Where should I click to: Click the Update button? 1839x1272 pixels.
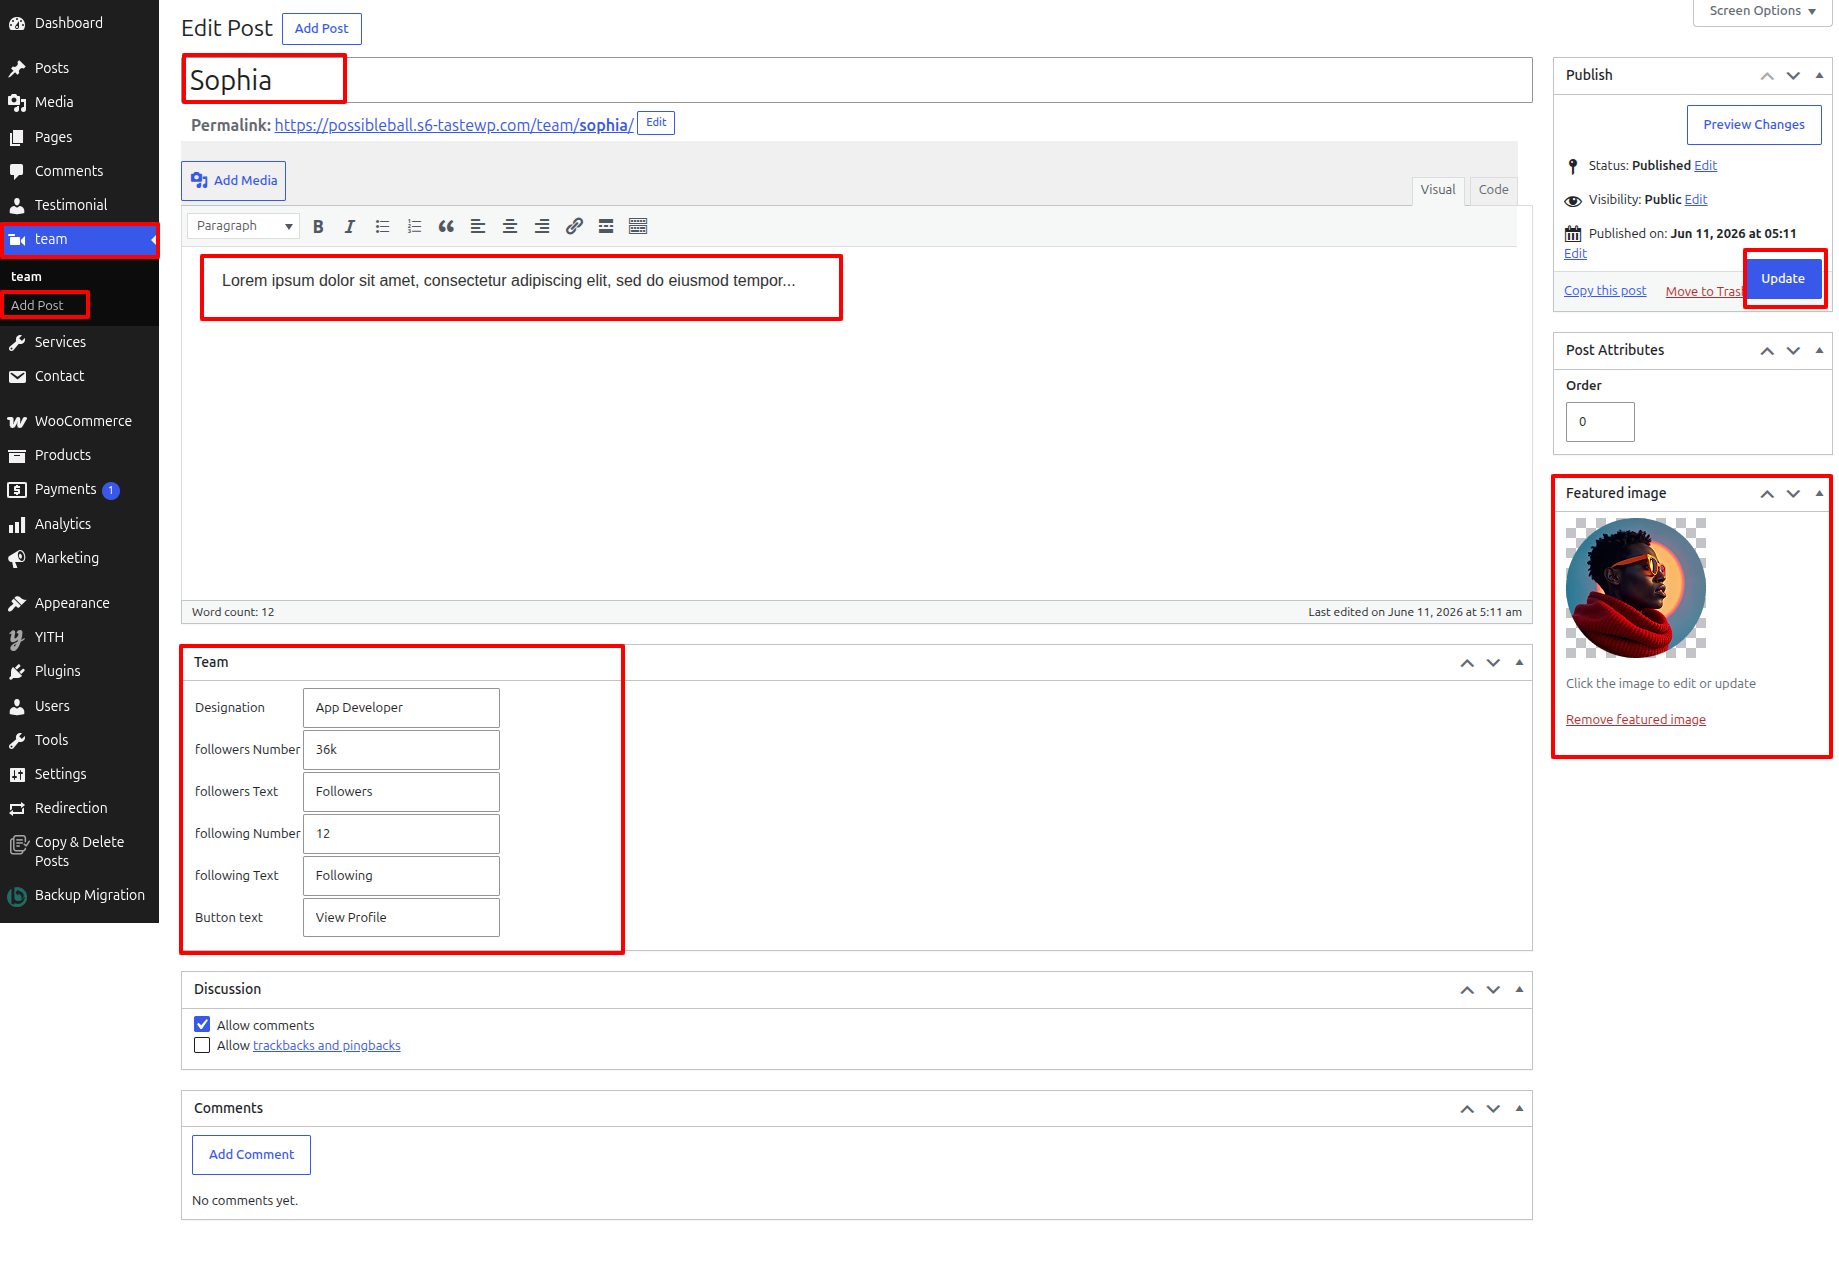click(1783, 279)
